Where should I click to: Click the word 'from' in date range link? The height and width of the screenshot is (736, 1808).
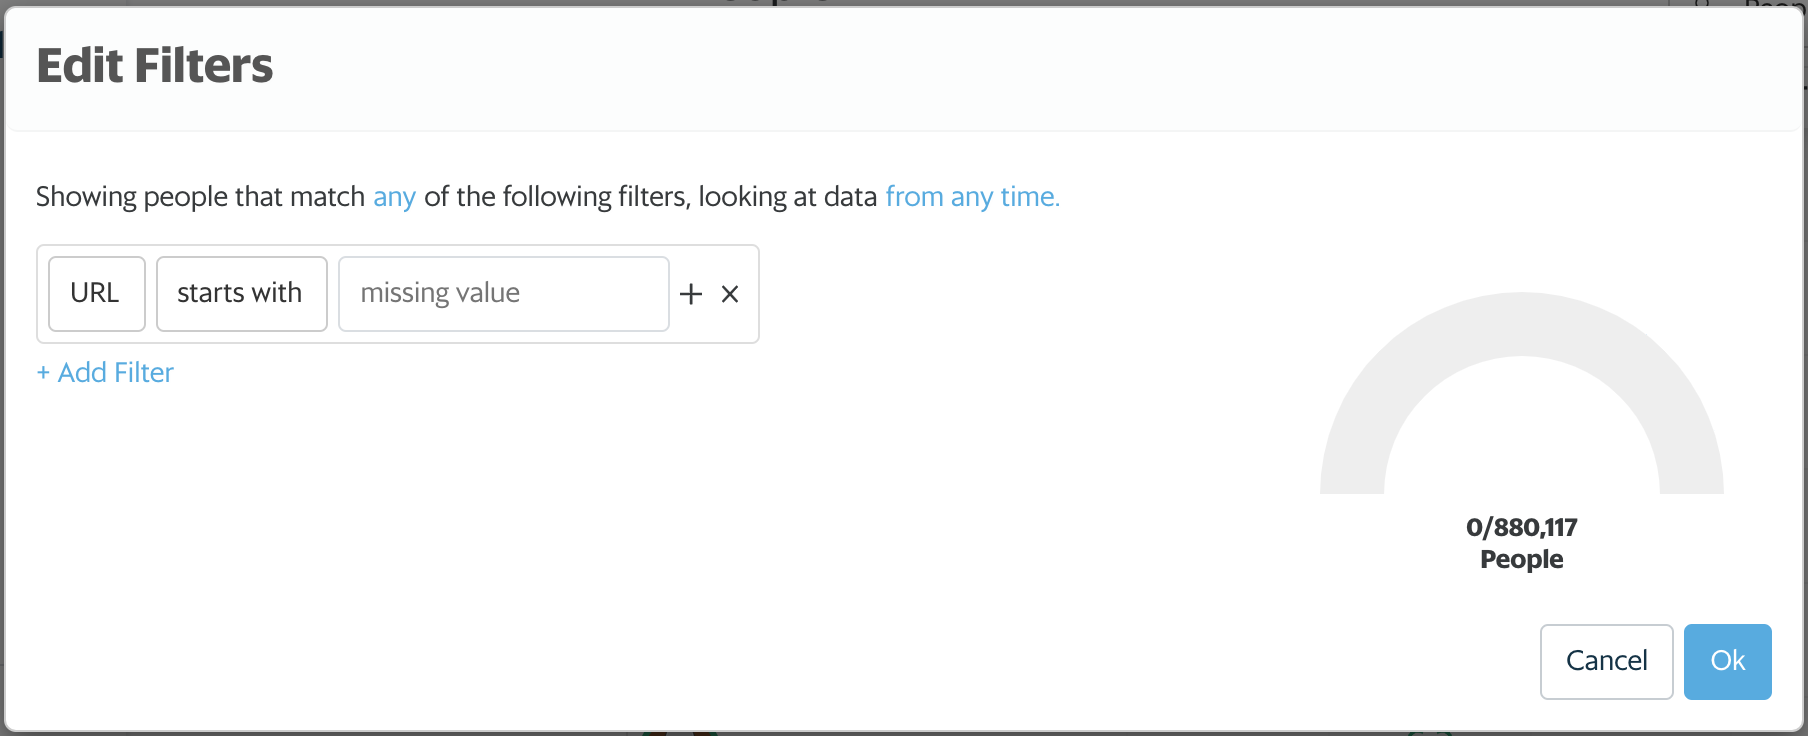point(914,197)
